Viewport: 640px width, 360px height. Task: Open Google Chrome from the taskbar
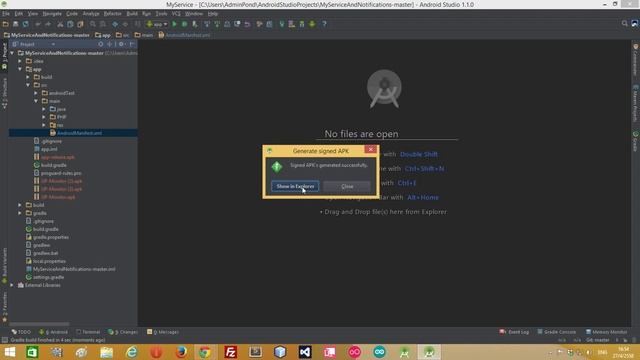coord(205,352)
